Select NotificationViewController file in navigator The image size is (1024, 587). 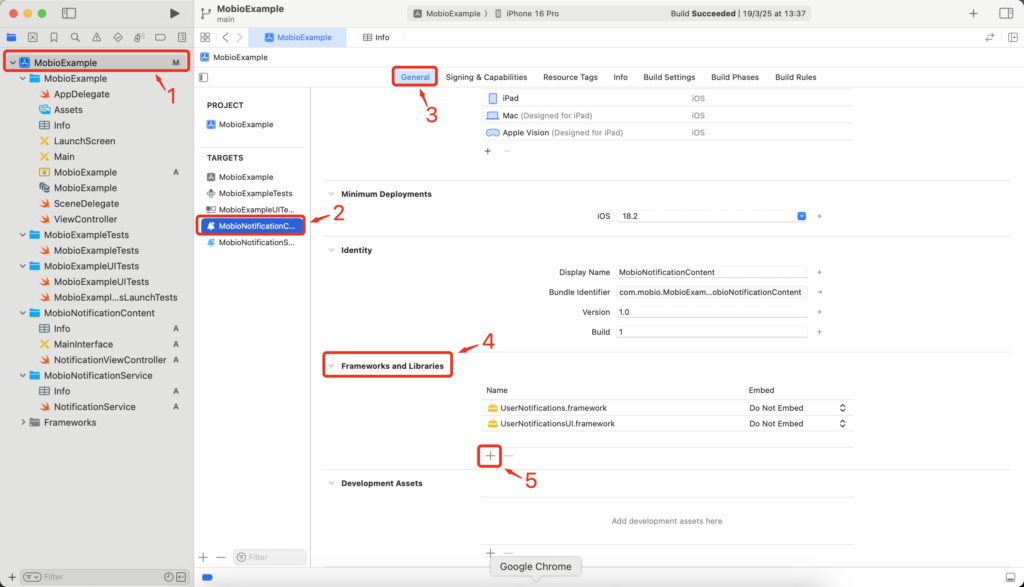pyautogui.click(x=110, y=360)
